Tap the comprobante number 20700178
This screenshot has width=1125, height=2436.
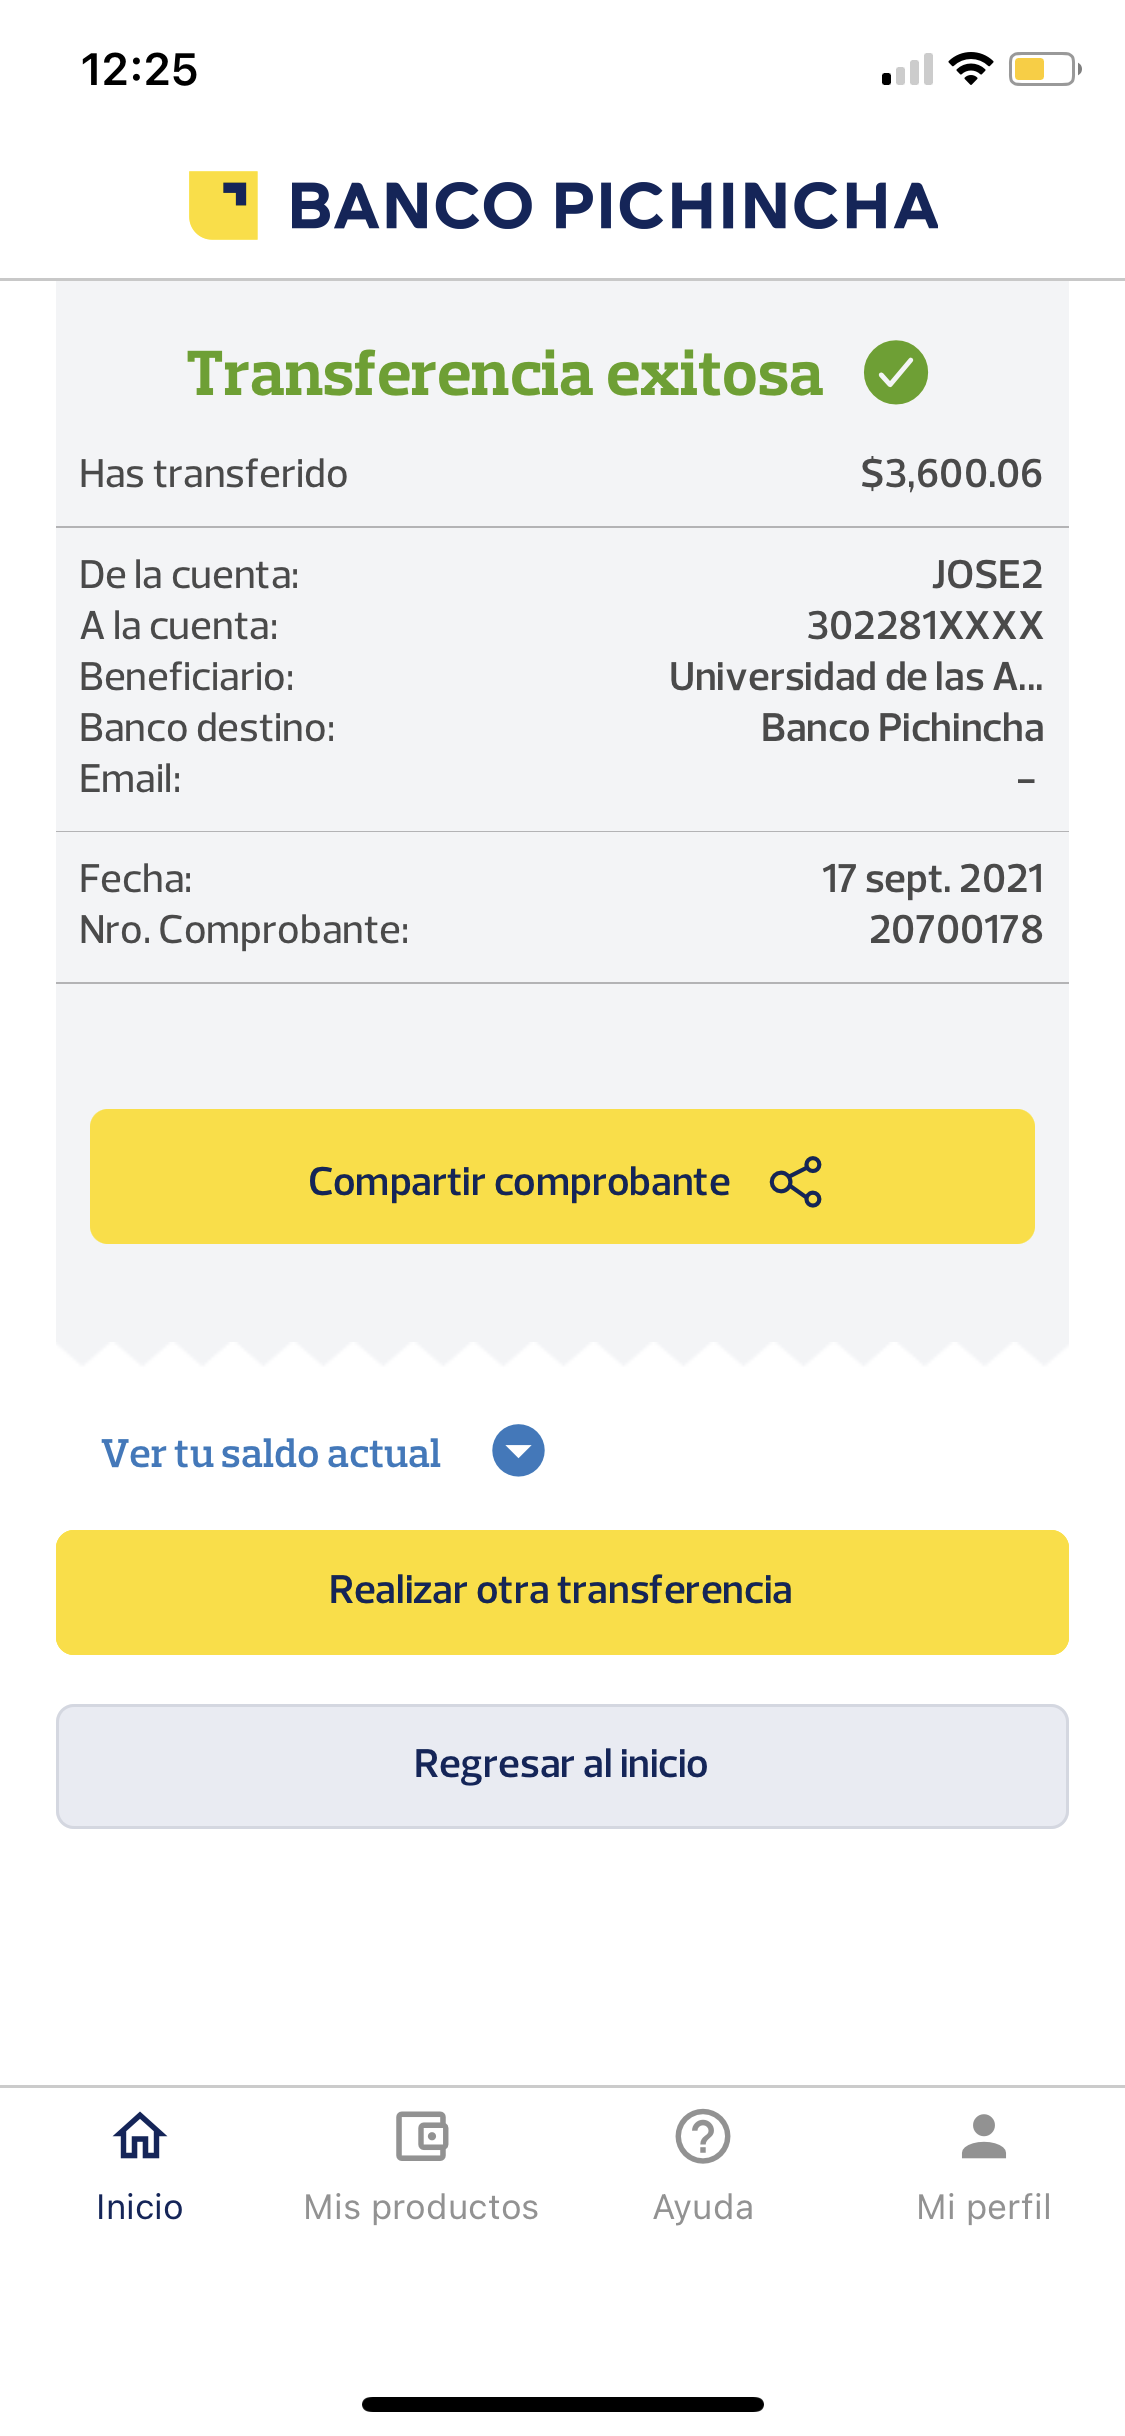[x=956, y=930]
